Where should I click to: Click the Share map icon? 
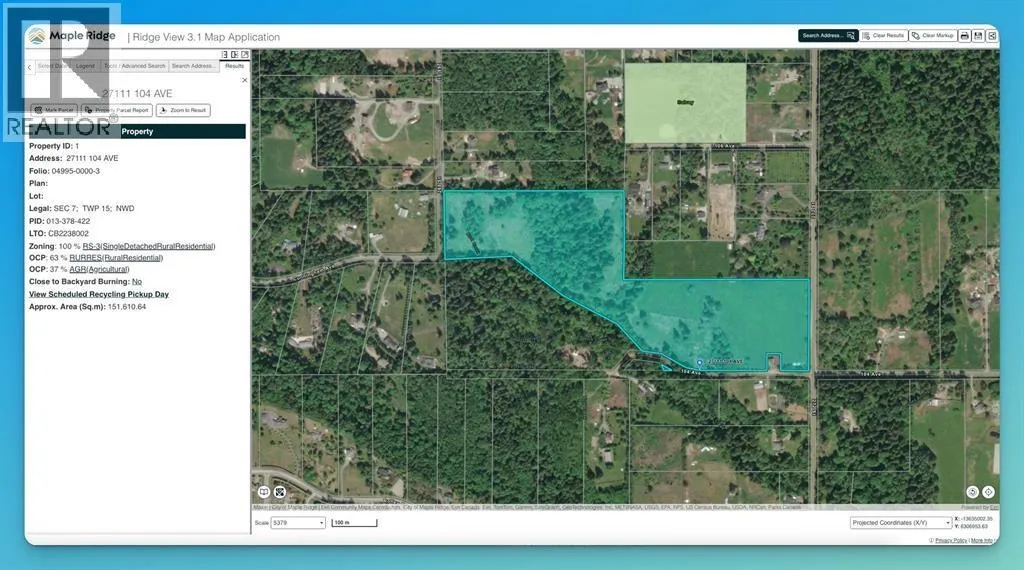coord(992,35)
